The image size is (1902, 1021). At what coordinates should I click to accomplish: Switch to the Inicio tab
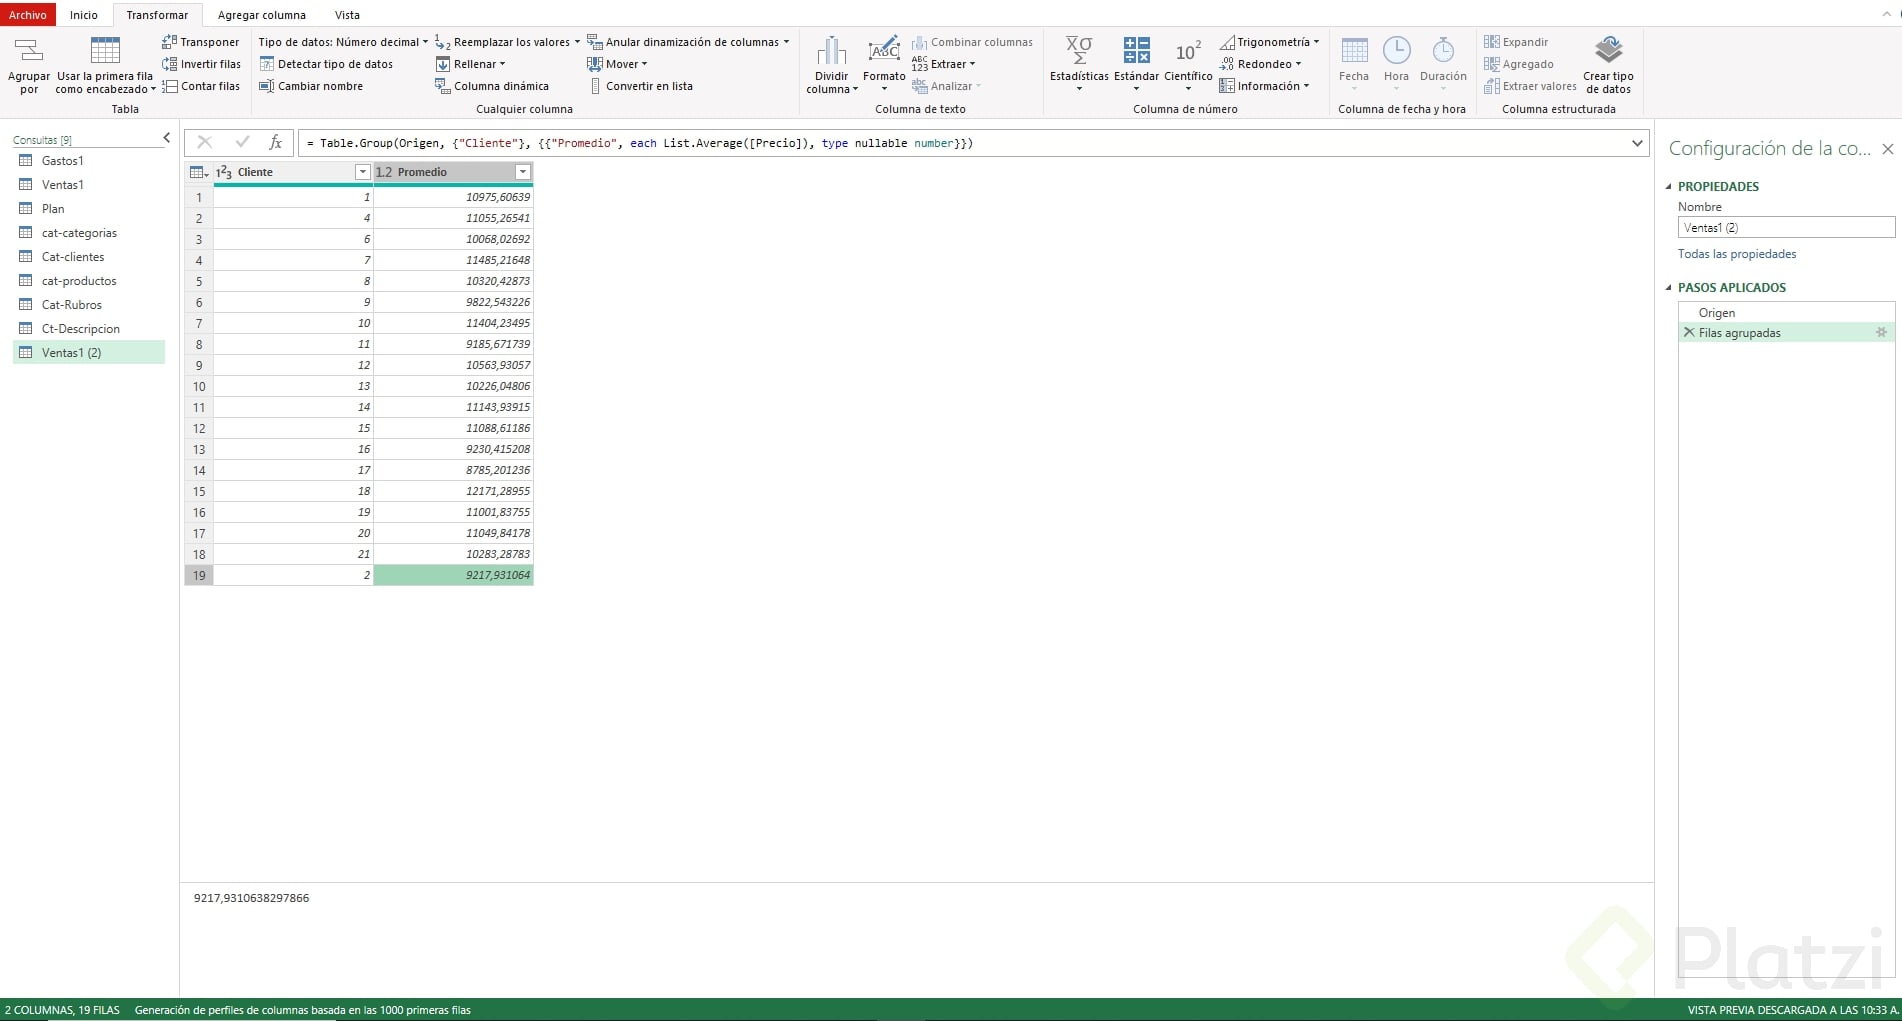point(84,15)
